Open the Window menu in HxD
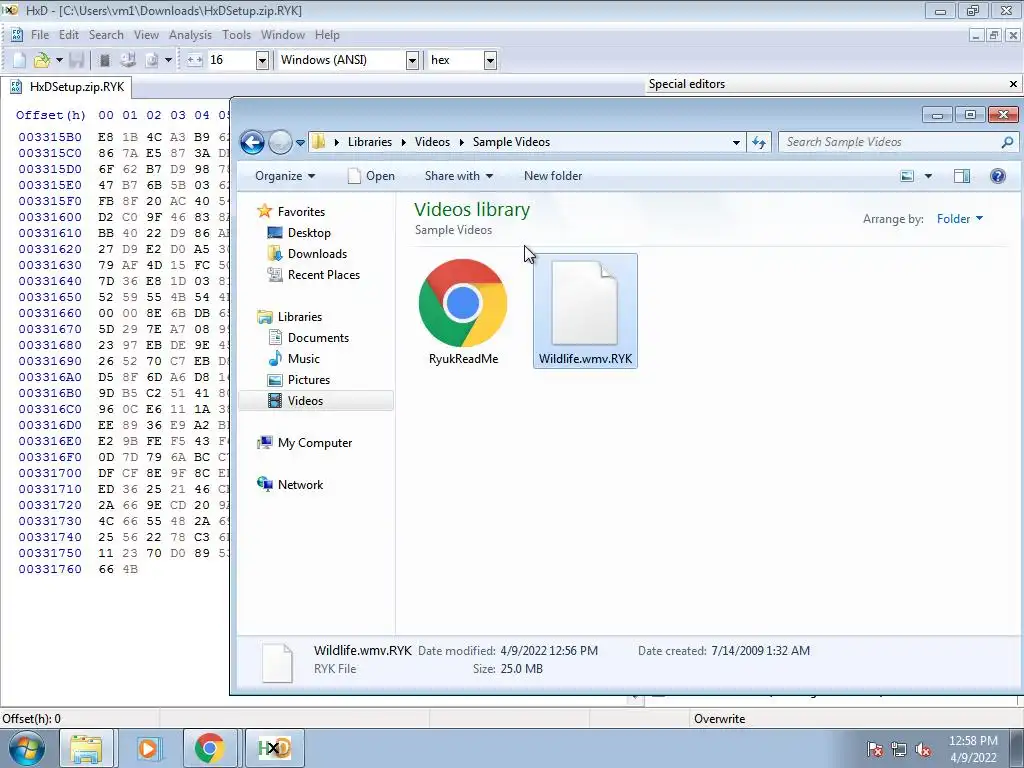 (283, 35)
